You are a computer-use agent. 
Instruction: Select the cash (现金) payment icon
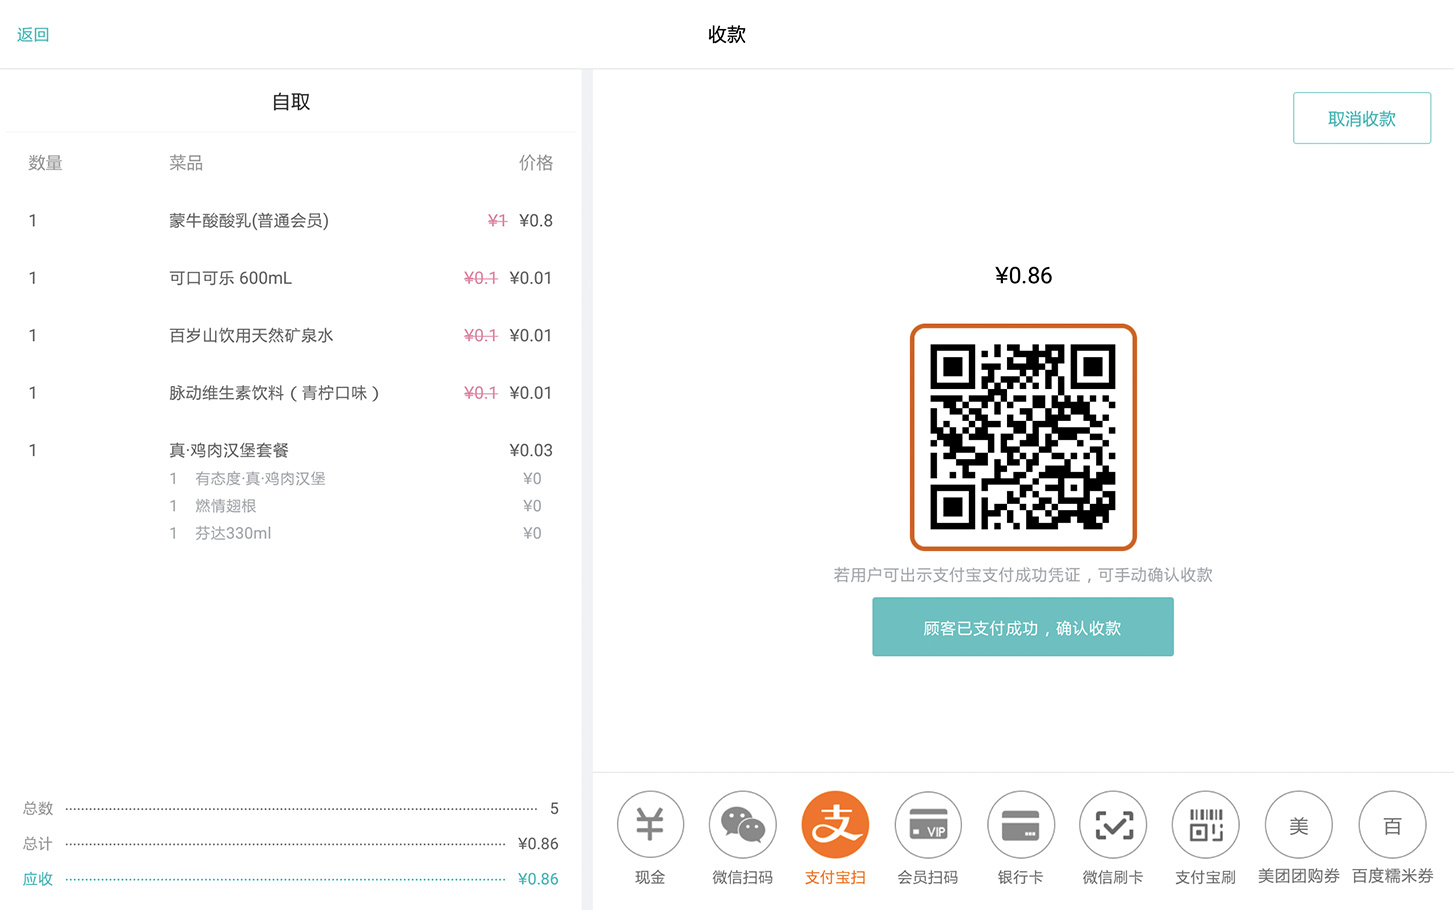[x=650, y=825]
